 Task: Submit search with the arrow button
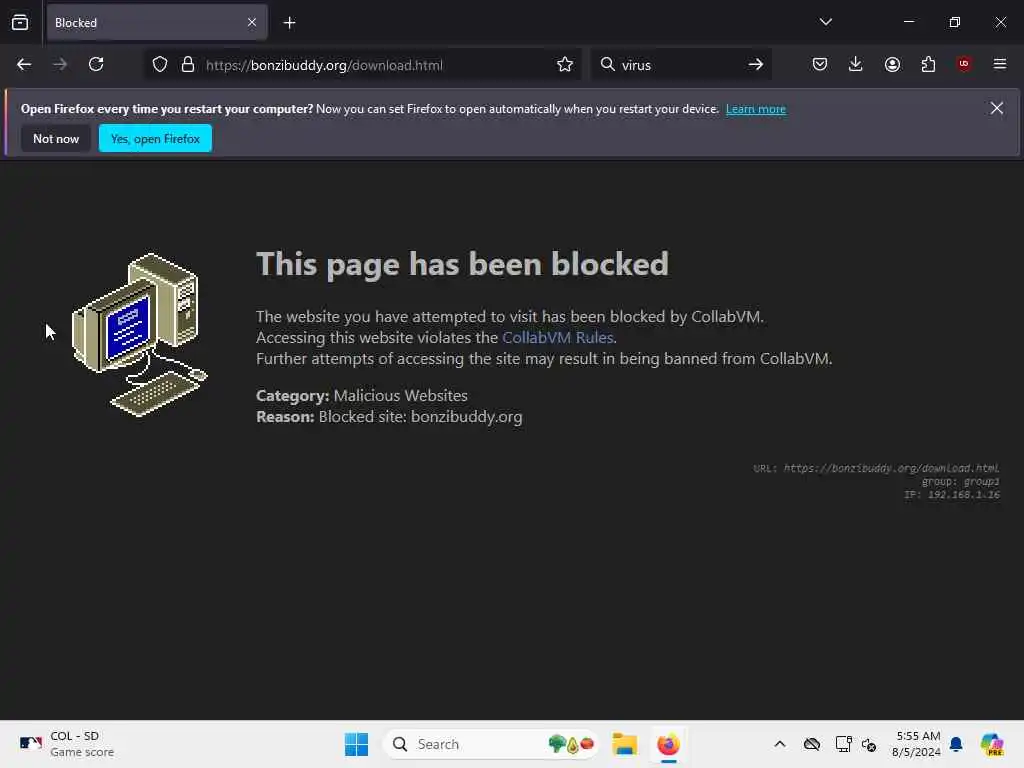756,65
